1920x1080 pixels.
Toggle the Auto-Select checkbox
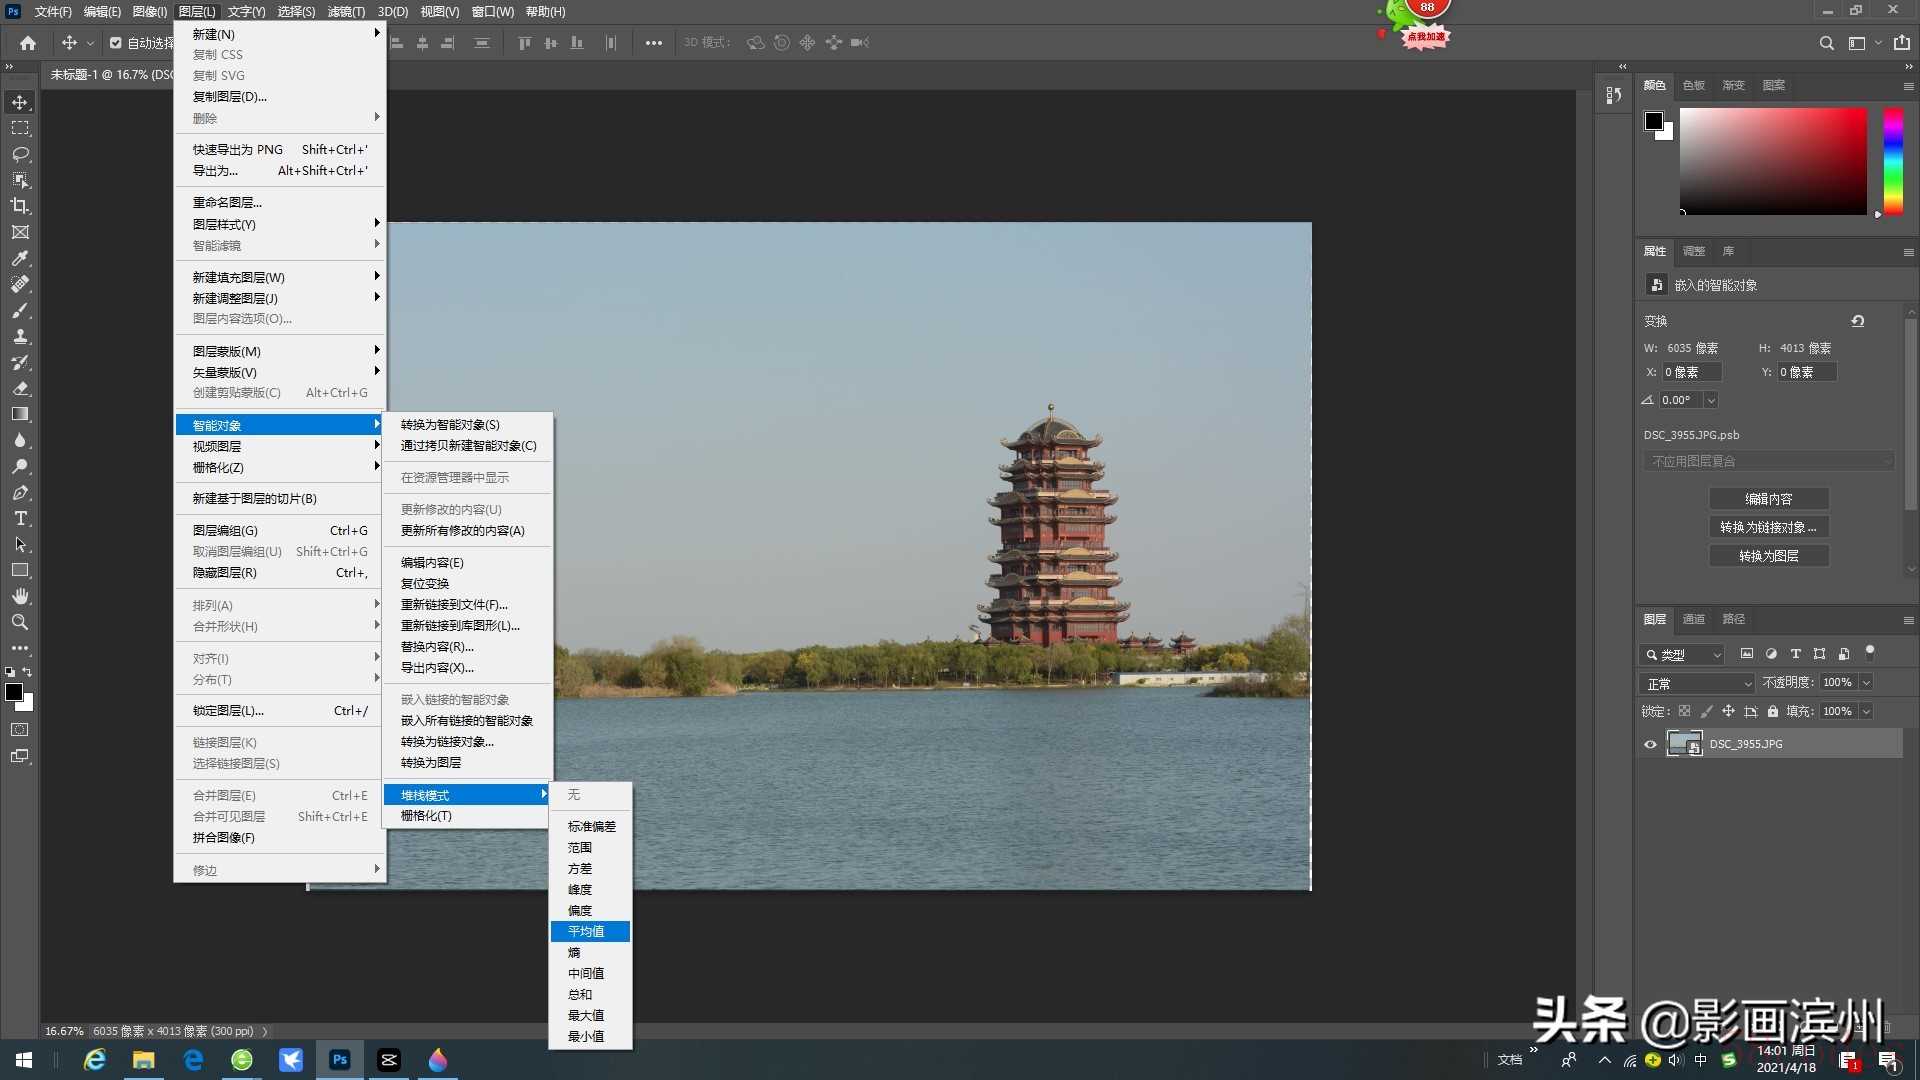(116, 43)
